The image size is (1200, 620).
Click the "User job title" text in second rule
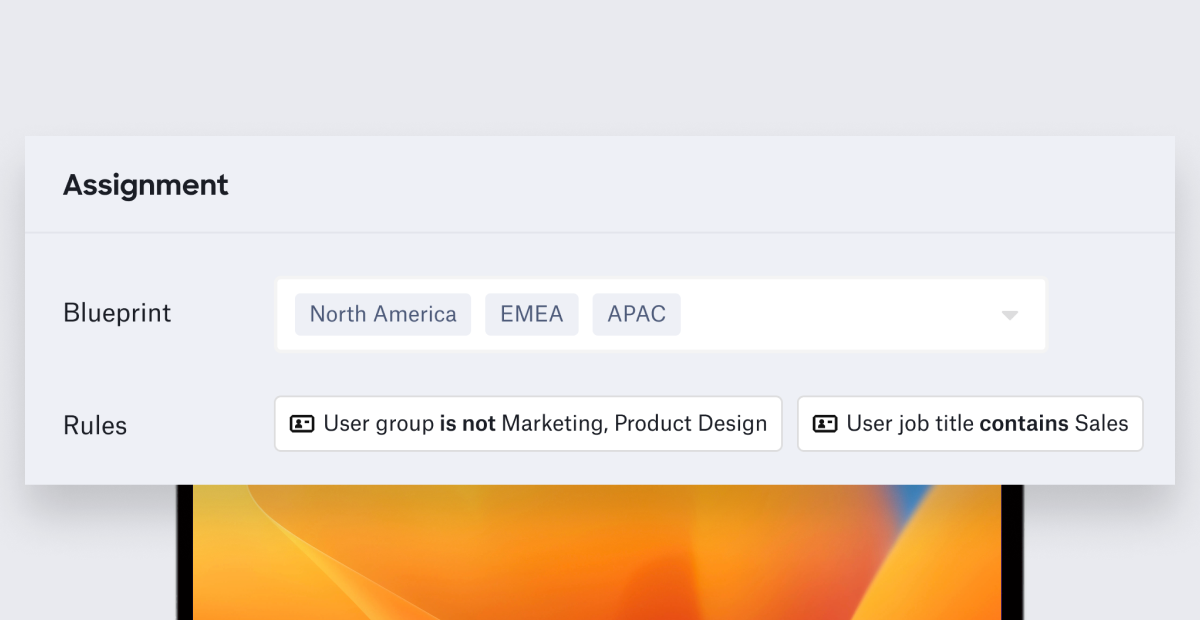(910, 424)
